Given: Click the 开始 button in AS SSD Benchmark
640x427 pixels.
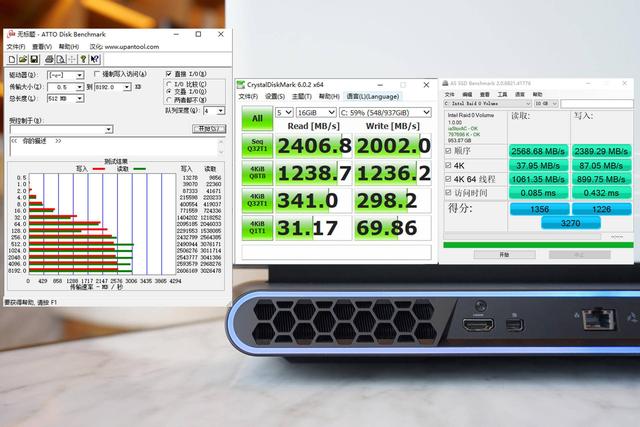Looking at the screenshot, I should [x=504, y=255].
